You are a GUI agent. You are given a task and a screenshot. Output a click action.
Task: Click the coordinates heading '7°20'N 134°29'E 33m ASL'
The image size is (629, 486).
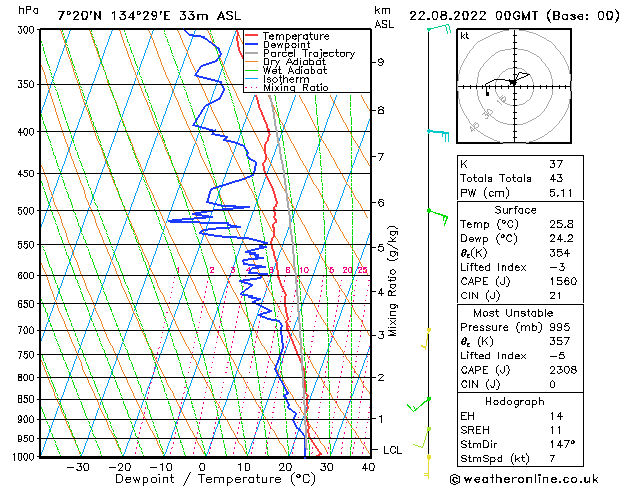pos(149,16)
